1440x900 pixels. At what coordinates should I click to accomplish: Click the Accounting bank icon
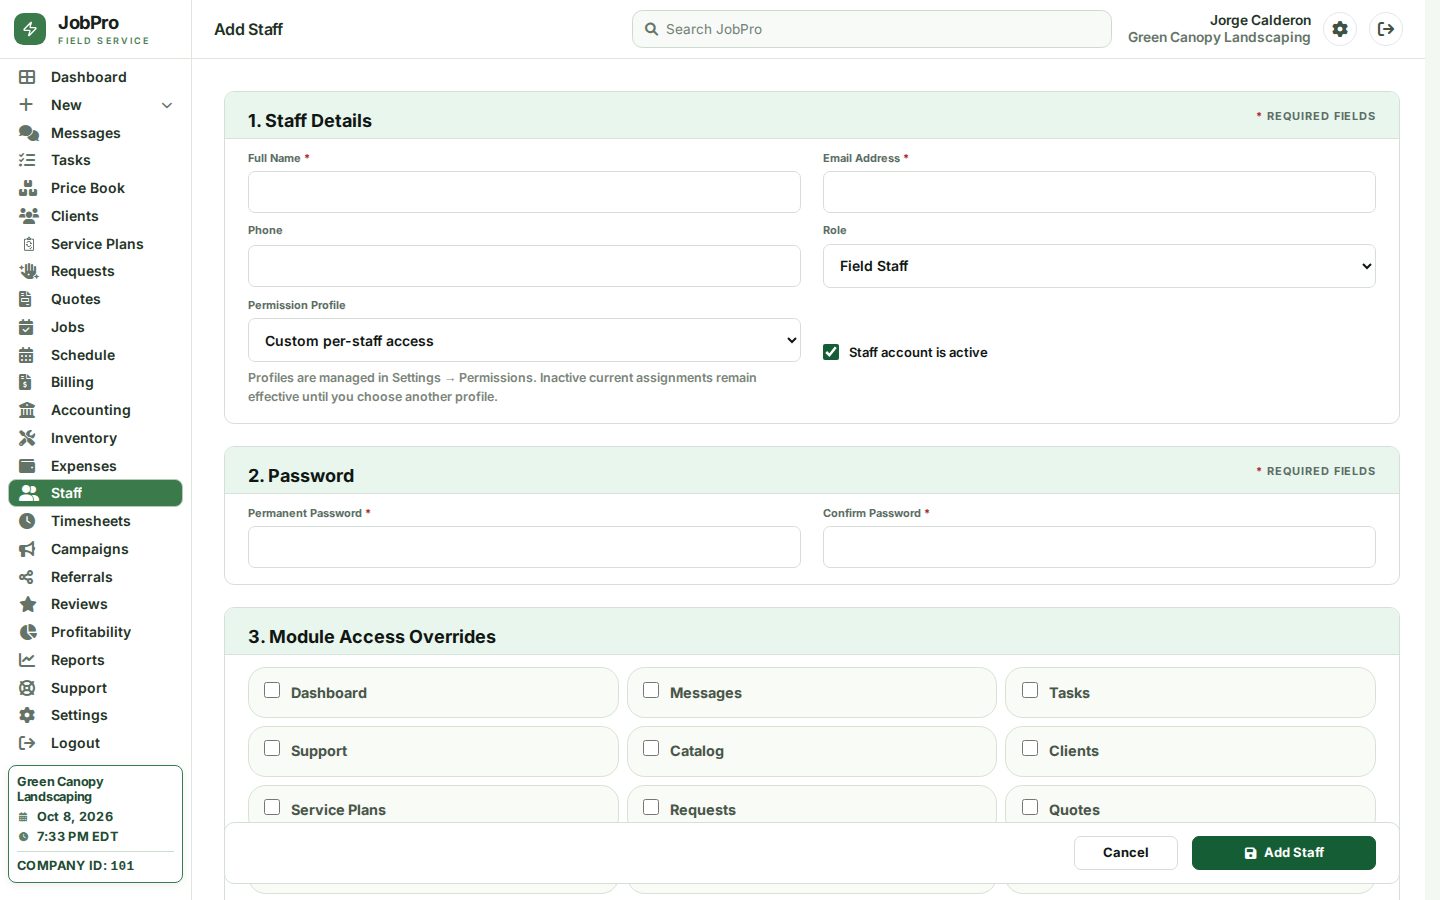(x=27, y=410)
